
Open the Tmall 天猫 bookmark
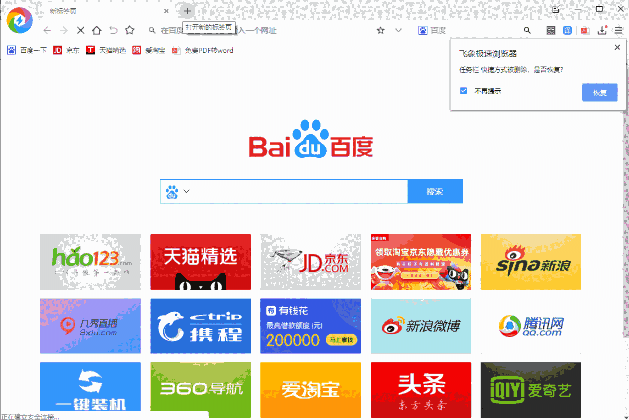click(106, 50)
